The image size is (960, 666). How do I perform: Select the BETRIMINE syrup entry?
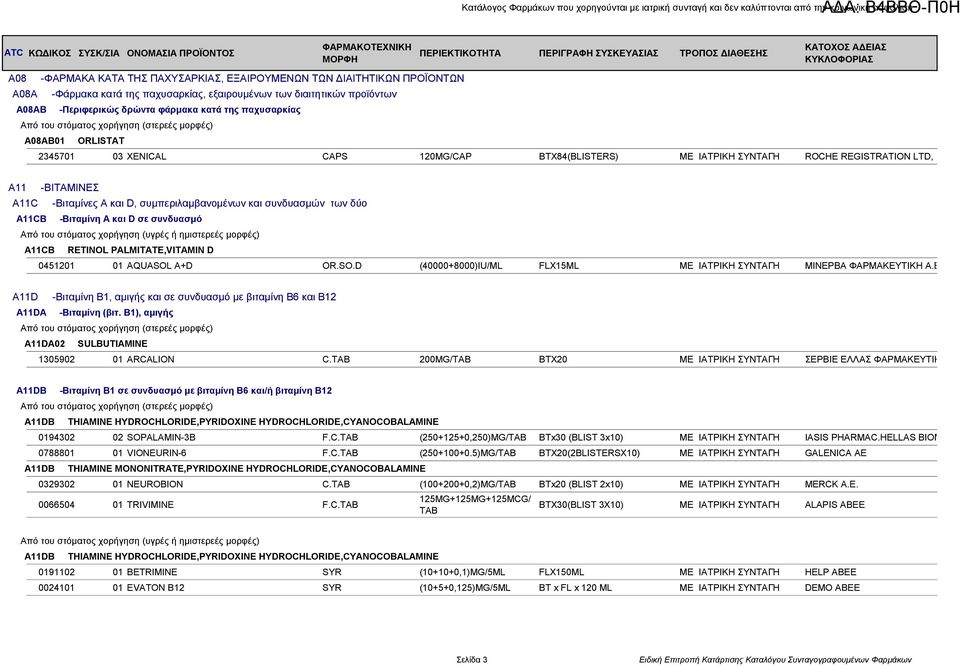click(x=482, y=572)
